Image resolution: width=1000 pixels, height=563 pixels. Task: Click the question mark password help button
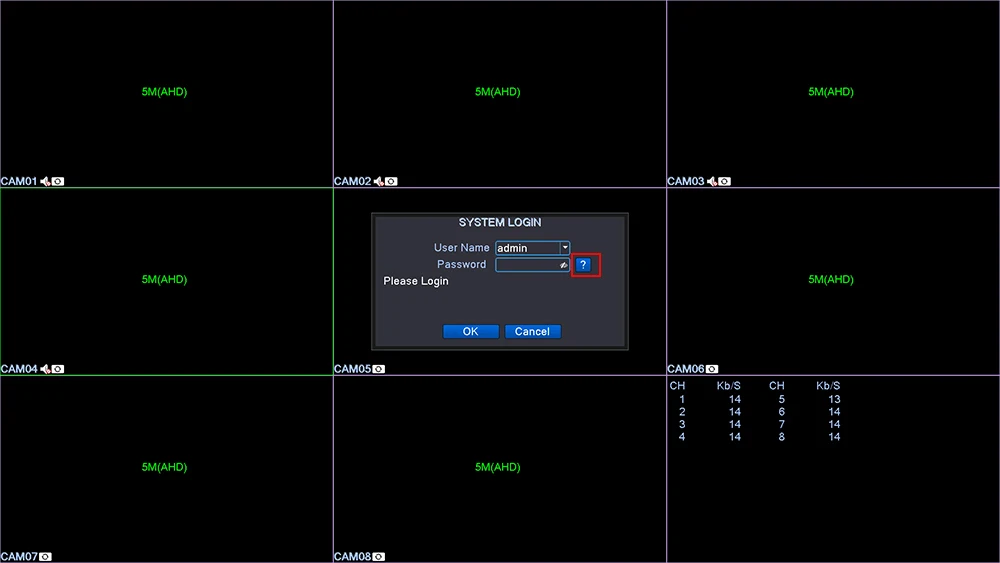coord(583,265)
